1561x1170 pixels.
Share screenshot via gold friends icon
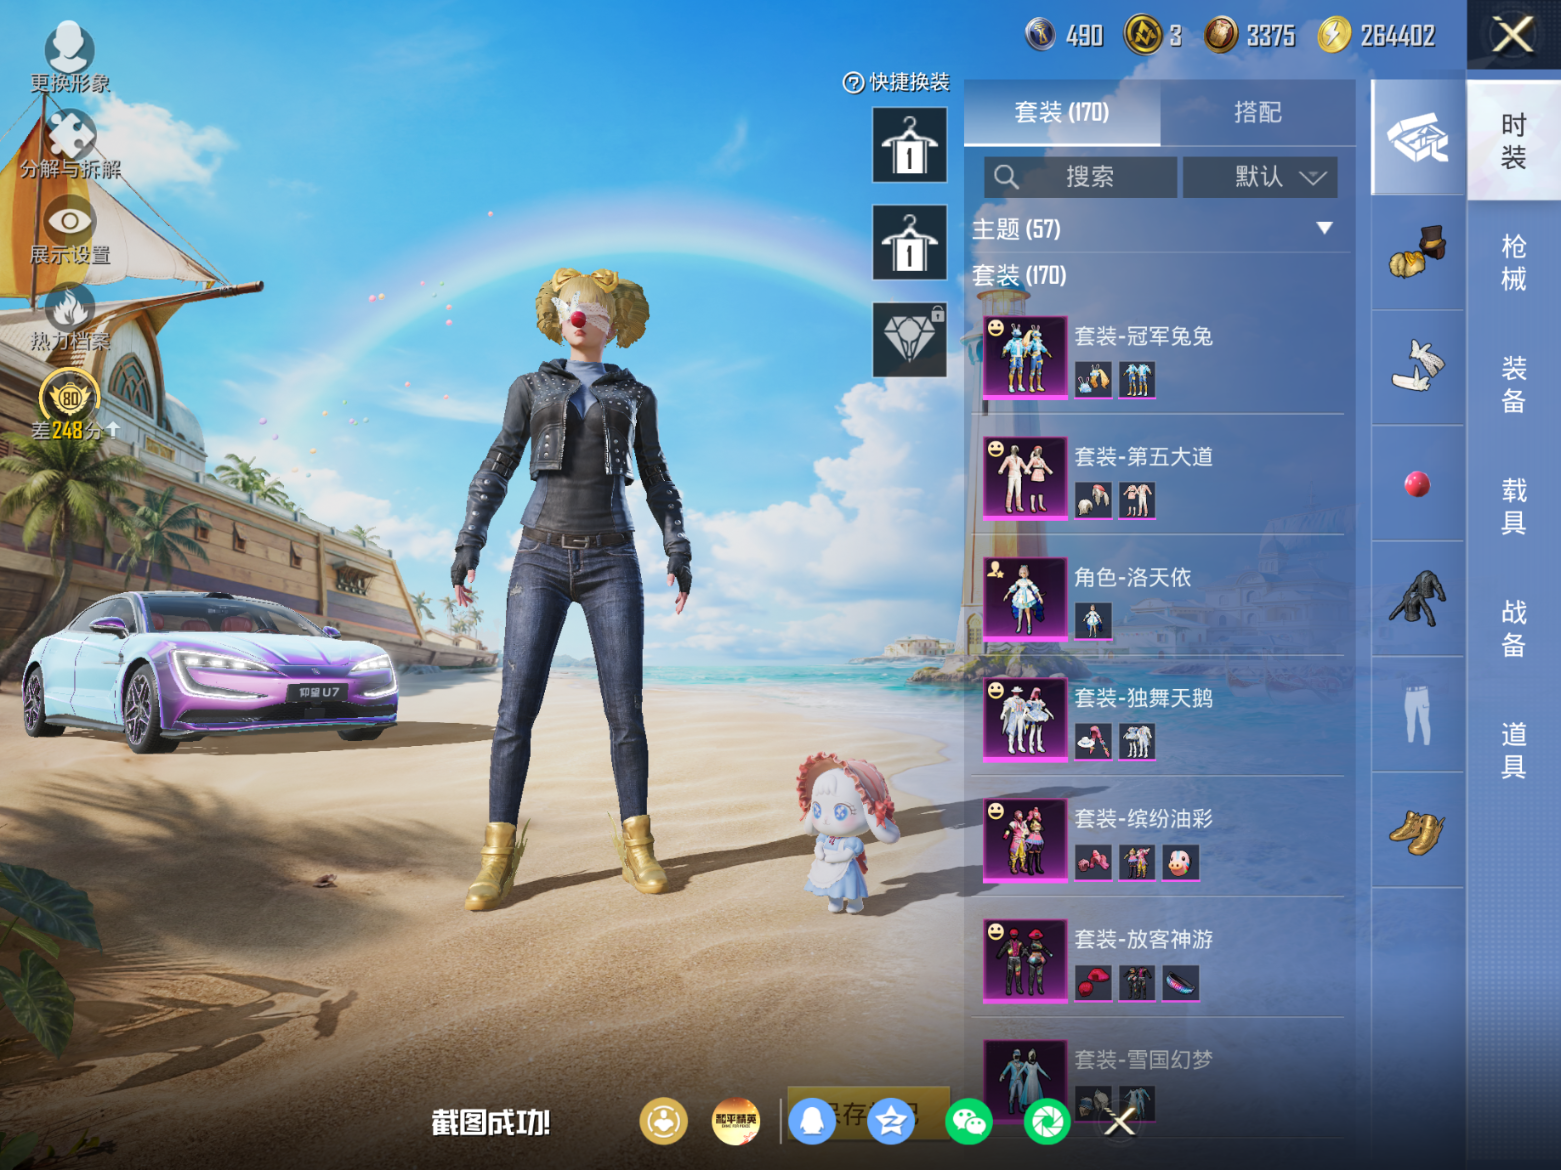(664, 1121)
